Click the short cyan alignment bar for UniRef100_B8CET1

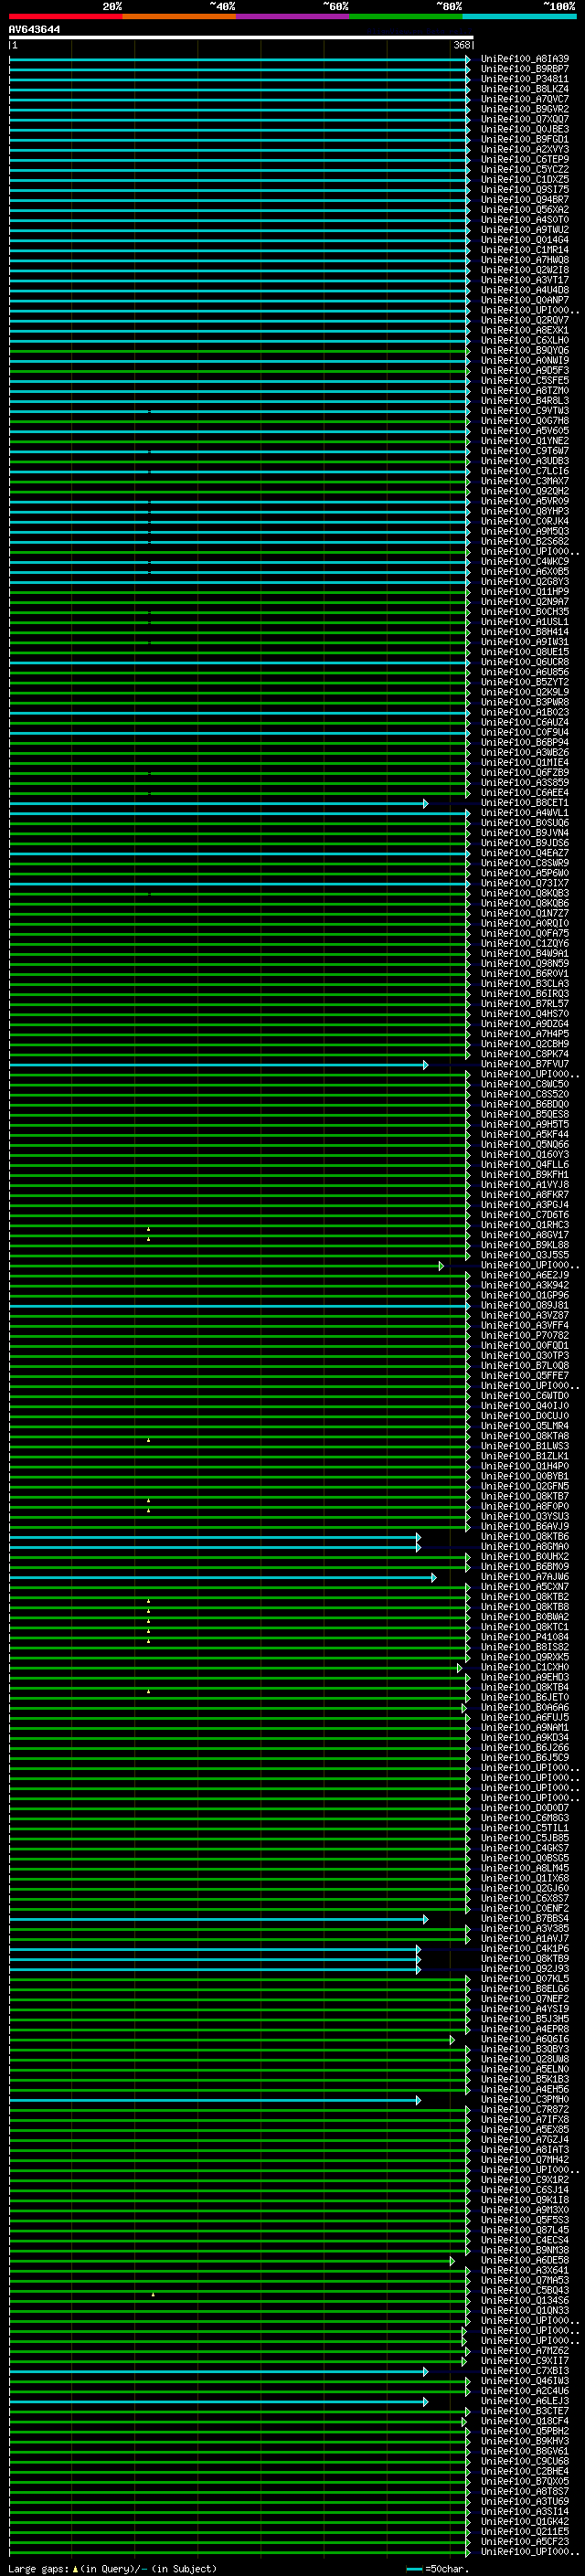pos(219,803)
